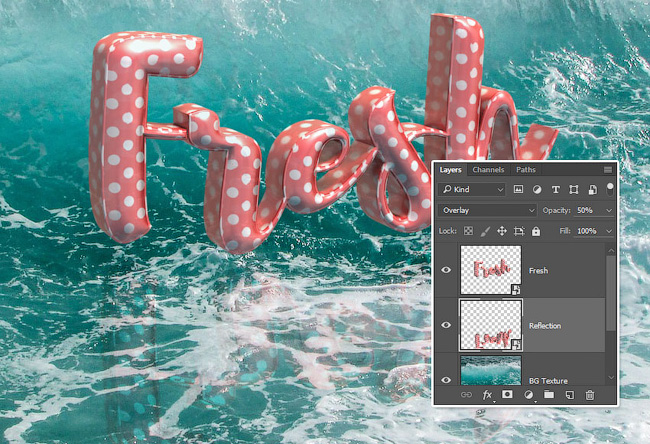Click the Fill 100% value field
Image resolution: width=650 pixels, height=444 pixels.
pyautogui.click(x=589, y=231)
